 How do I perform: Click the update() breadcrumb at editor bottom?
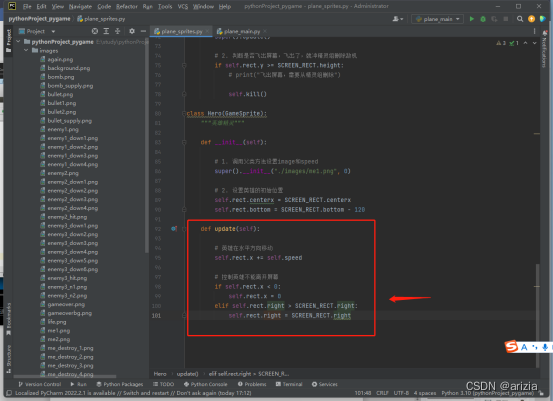pos(187,373)
